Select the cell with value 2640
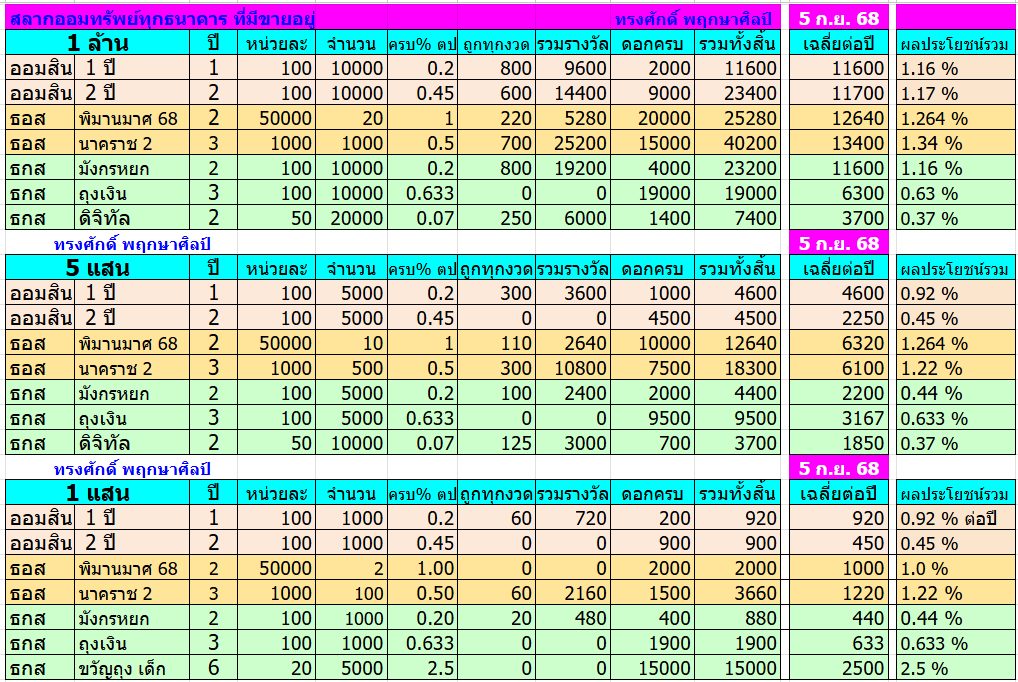This screenshot has height=682, width=1018. 573,343
